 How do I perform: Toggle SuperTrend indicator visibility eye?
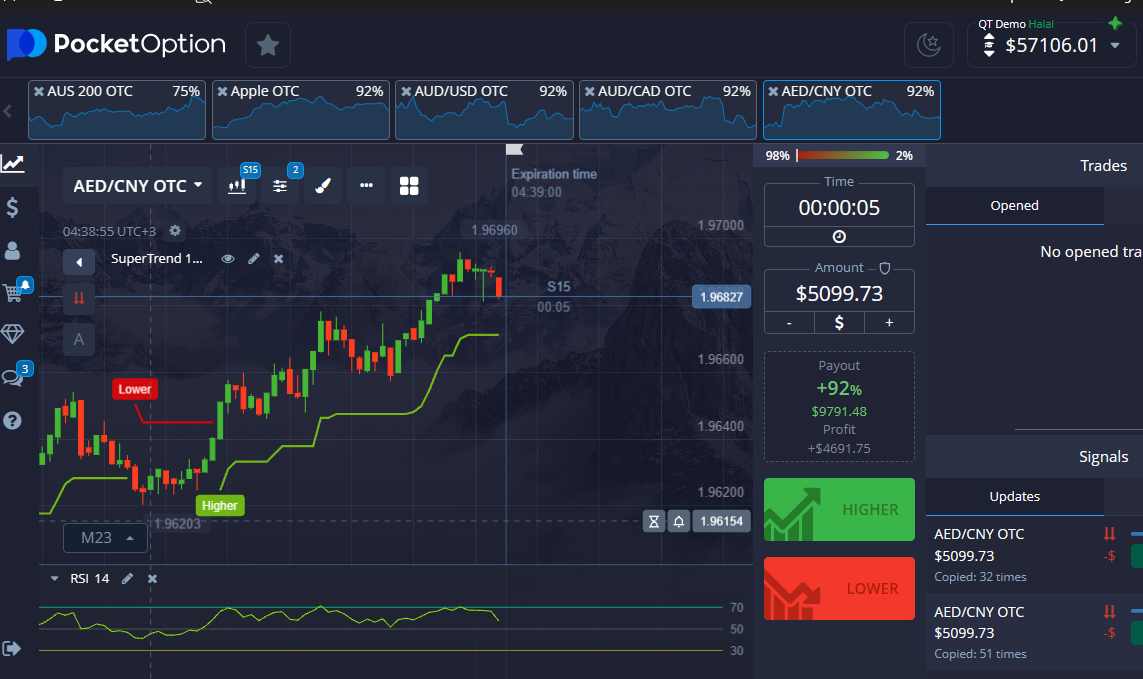(x=228, y=259)
